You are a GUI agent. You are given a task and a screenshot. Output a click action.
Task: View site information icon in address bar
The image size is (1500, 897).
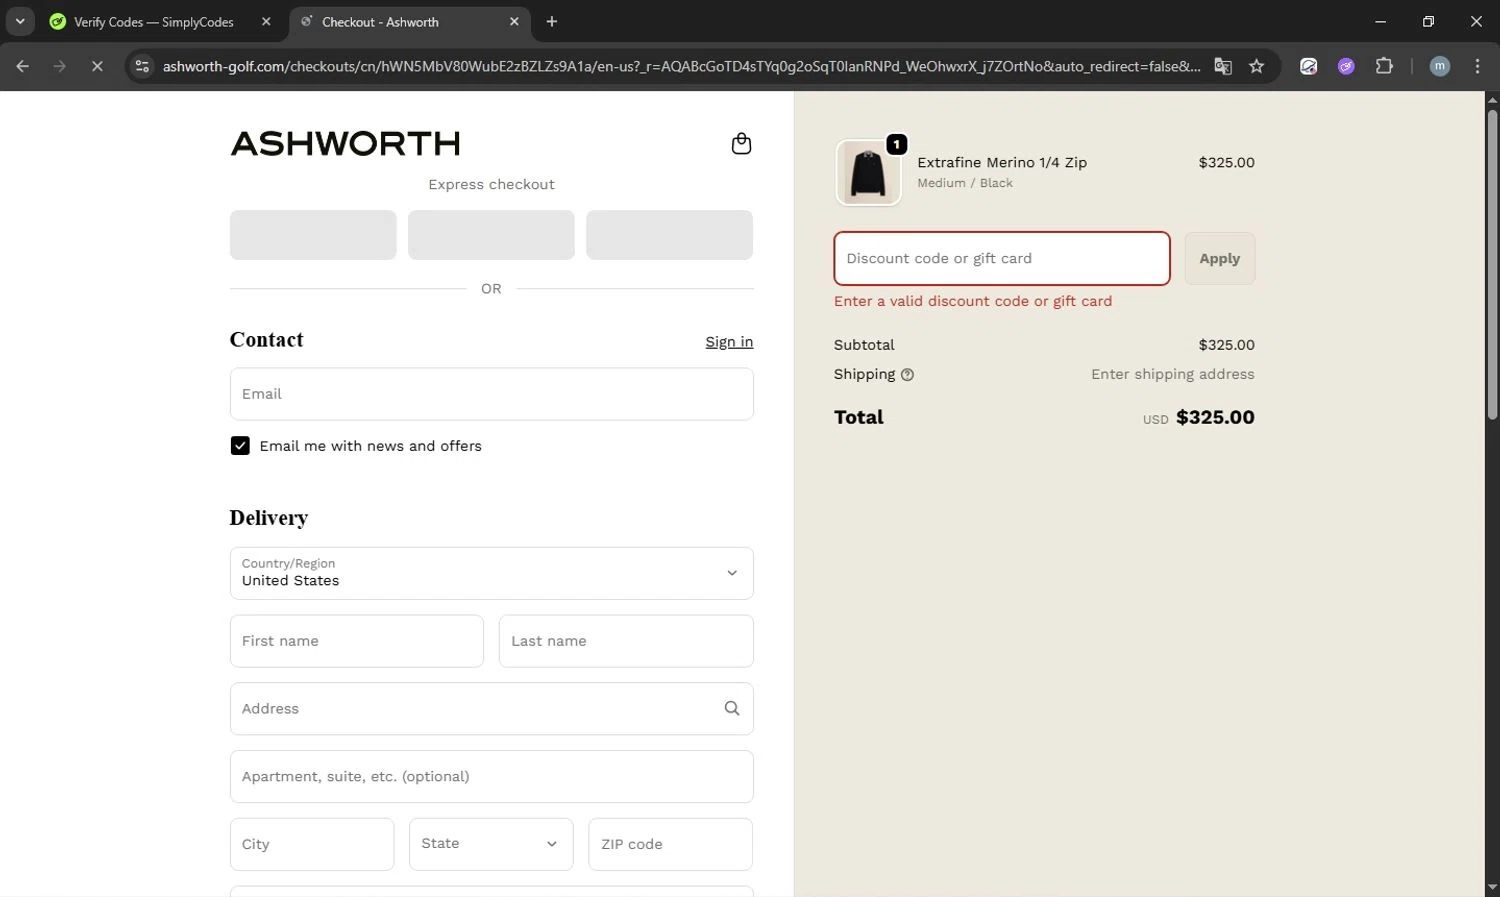click(x=142, y=66)
